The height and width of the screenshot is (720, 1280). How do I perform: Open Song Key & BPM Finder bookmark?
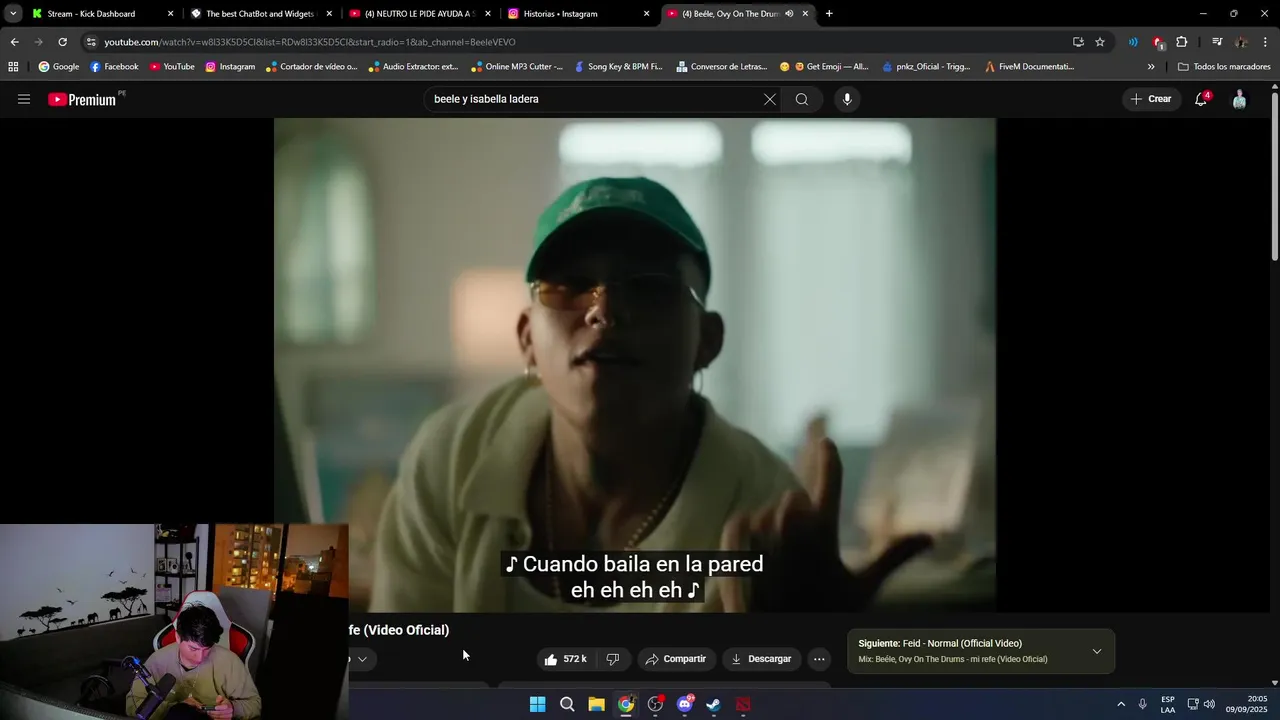pyautogui.click(x=618, y=67)
